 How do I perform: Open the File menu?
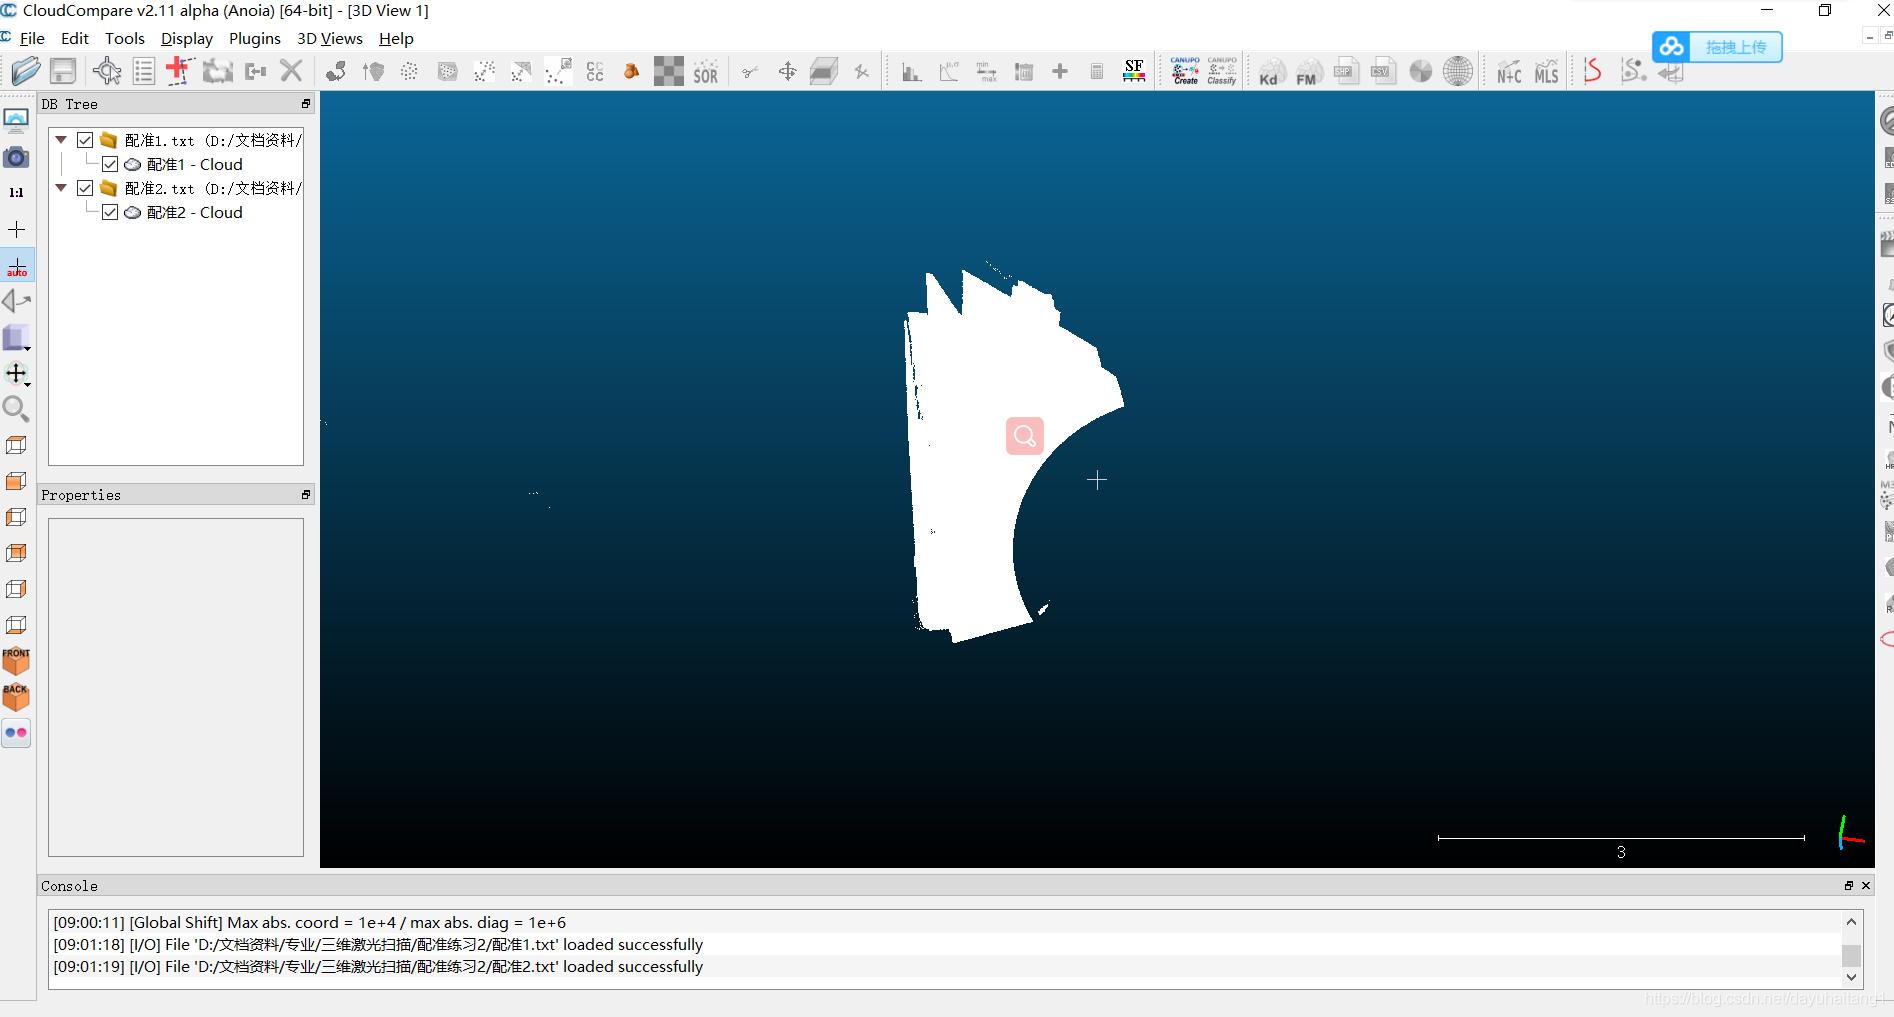click(x=32, y=38)
